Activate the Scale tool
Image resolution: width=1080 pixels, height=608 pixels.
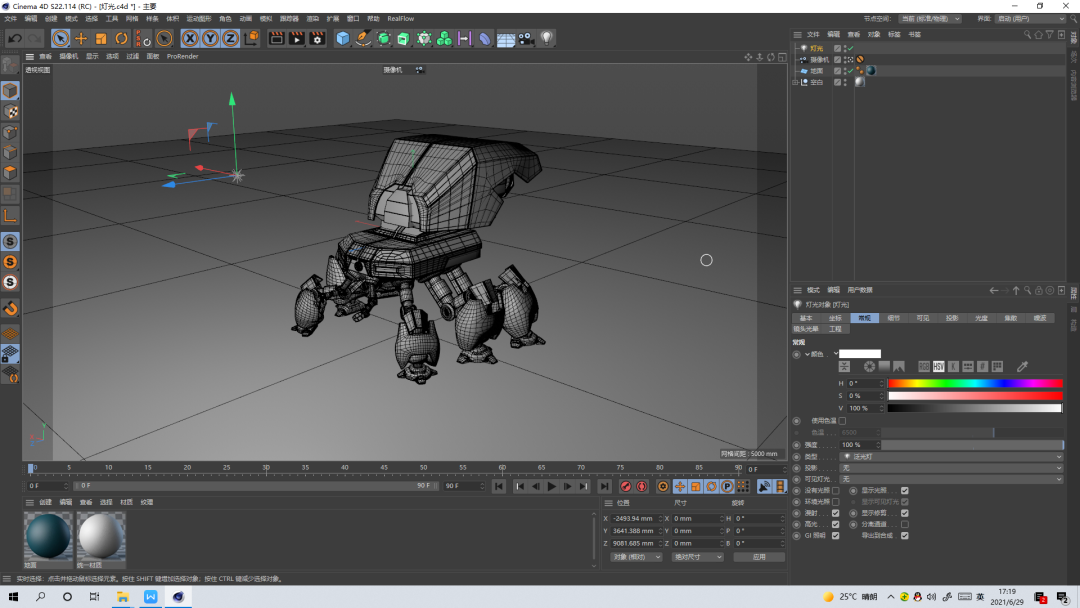(x=101, y=39)
